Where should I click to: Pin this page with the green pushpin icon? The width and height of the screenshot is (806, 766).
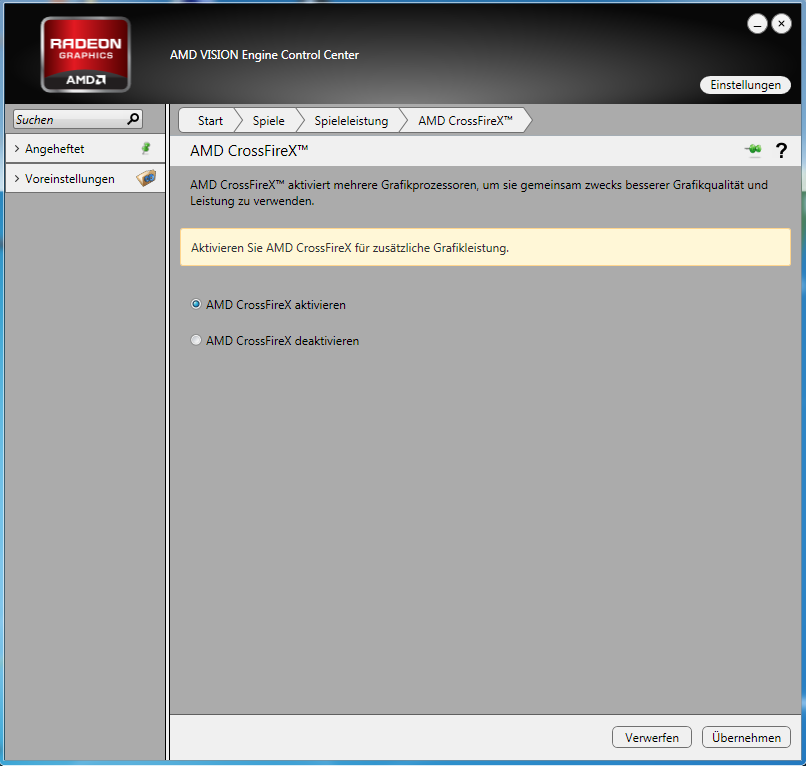point(754,150)
